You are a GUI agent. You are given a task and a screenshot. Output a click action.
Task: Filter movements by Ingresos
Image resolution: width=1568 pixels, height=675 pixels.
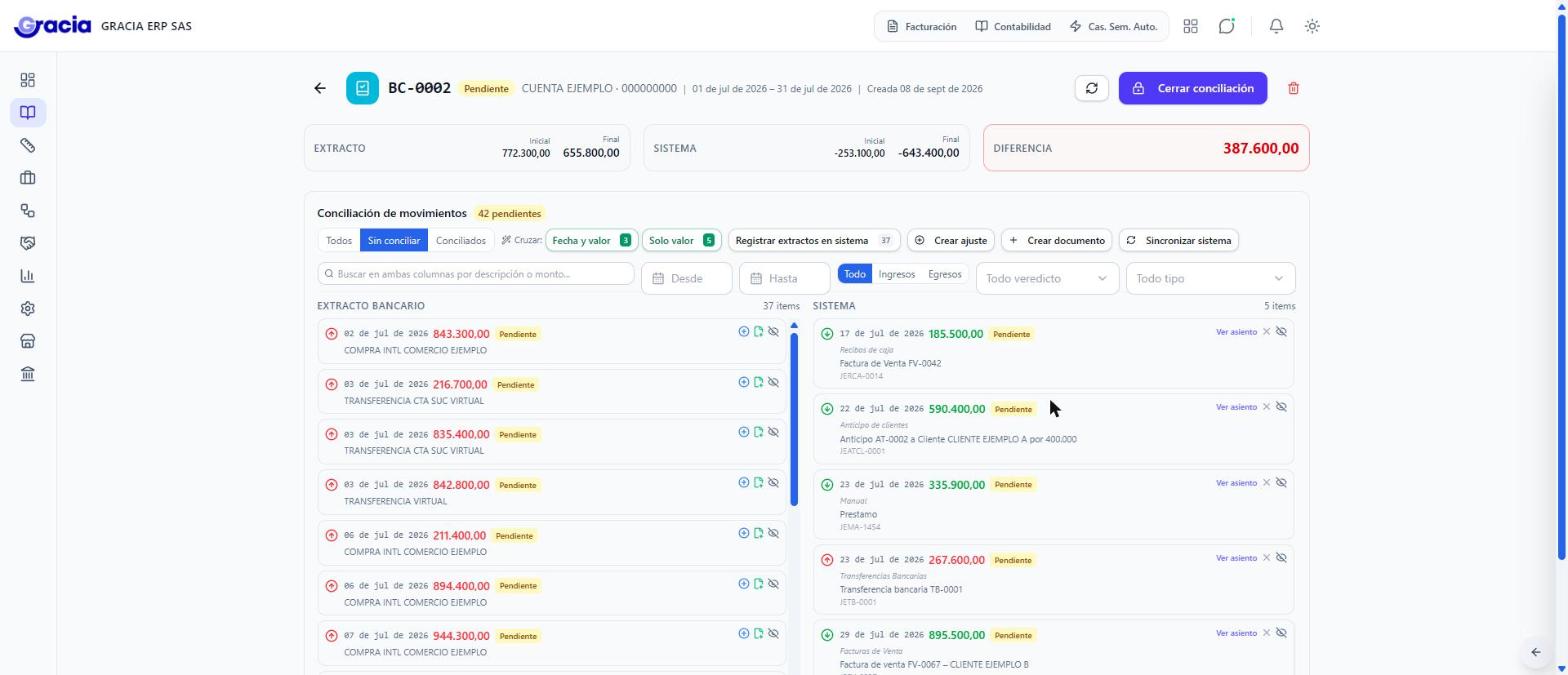[x=896, y=274]
